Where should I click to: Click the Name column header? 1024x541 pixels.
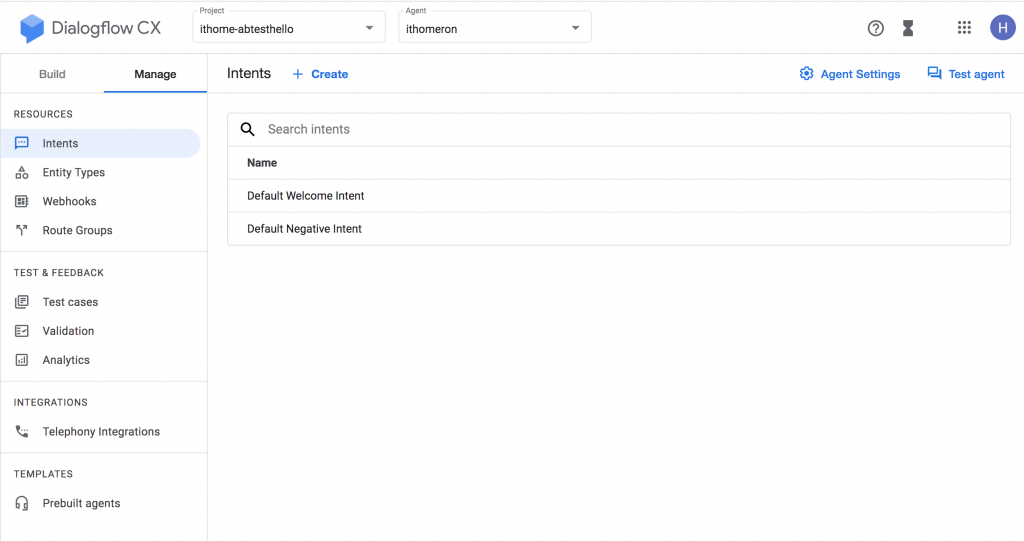click(x=262, y=163)
